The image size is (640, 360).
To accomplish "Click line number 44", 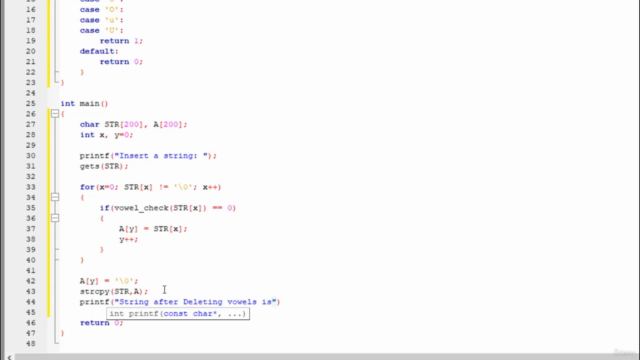I will [31, 302].
